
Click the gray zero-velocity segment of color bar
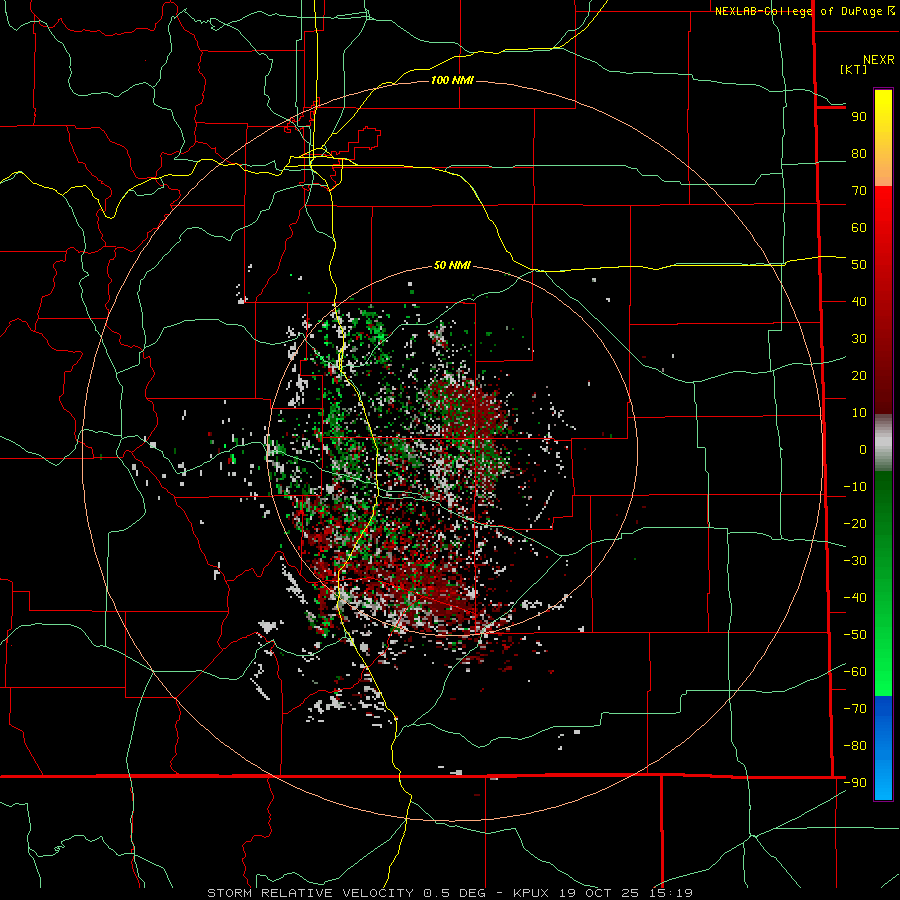coord(883,443)
